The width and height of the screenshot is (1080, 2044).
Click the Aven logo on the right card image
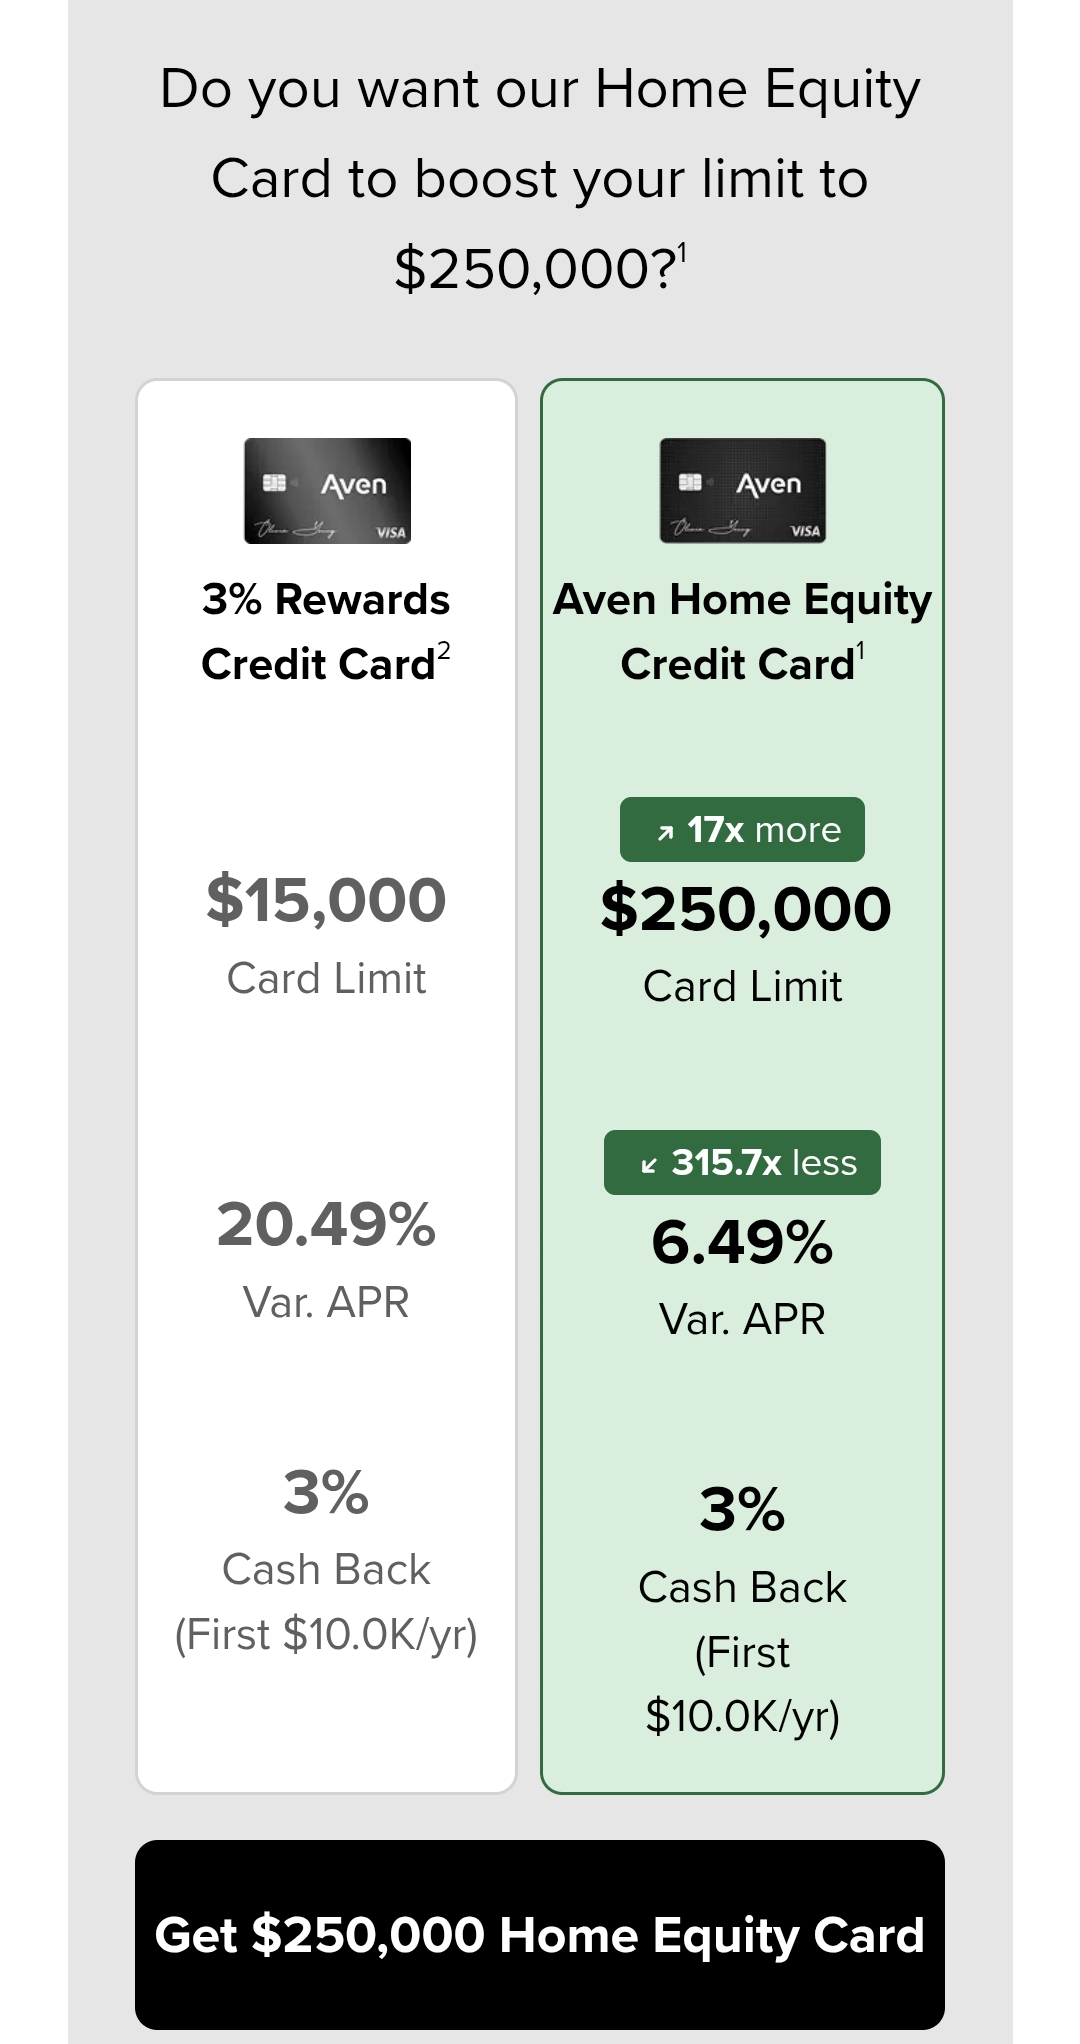[768, 484]
